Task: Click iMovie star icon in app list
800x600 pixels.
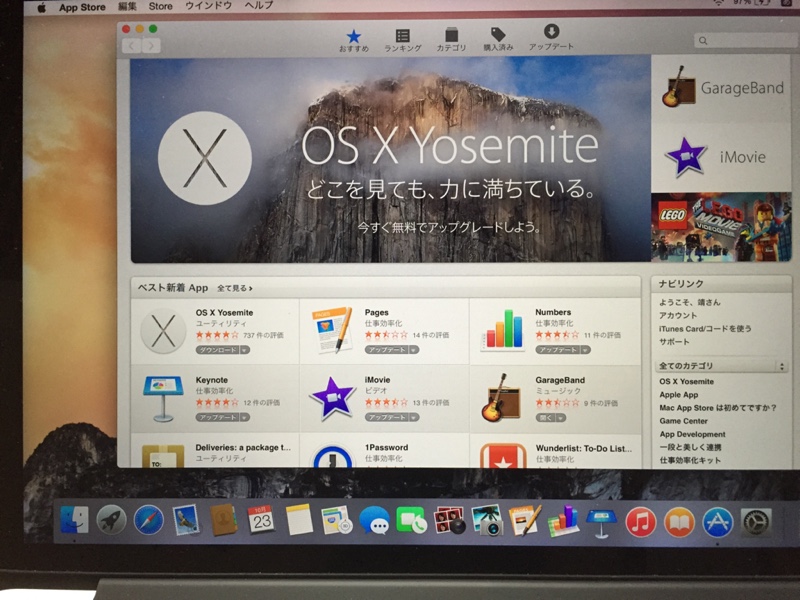Action: coord(332,398)
